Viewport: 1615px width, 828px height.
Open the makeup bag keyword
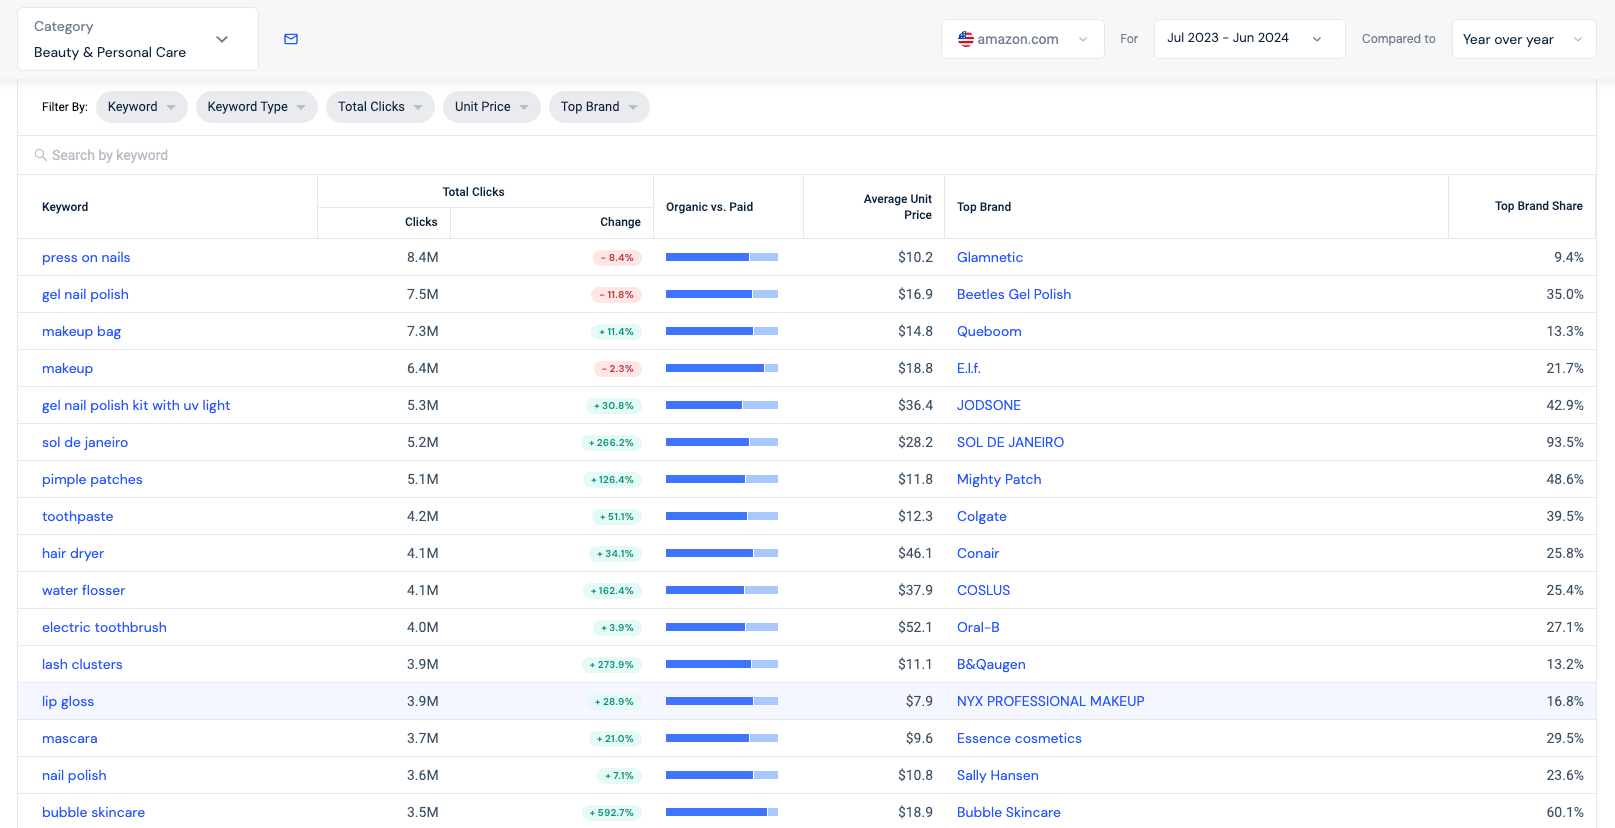pos(81,331)
